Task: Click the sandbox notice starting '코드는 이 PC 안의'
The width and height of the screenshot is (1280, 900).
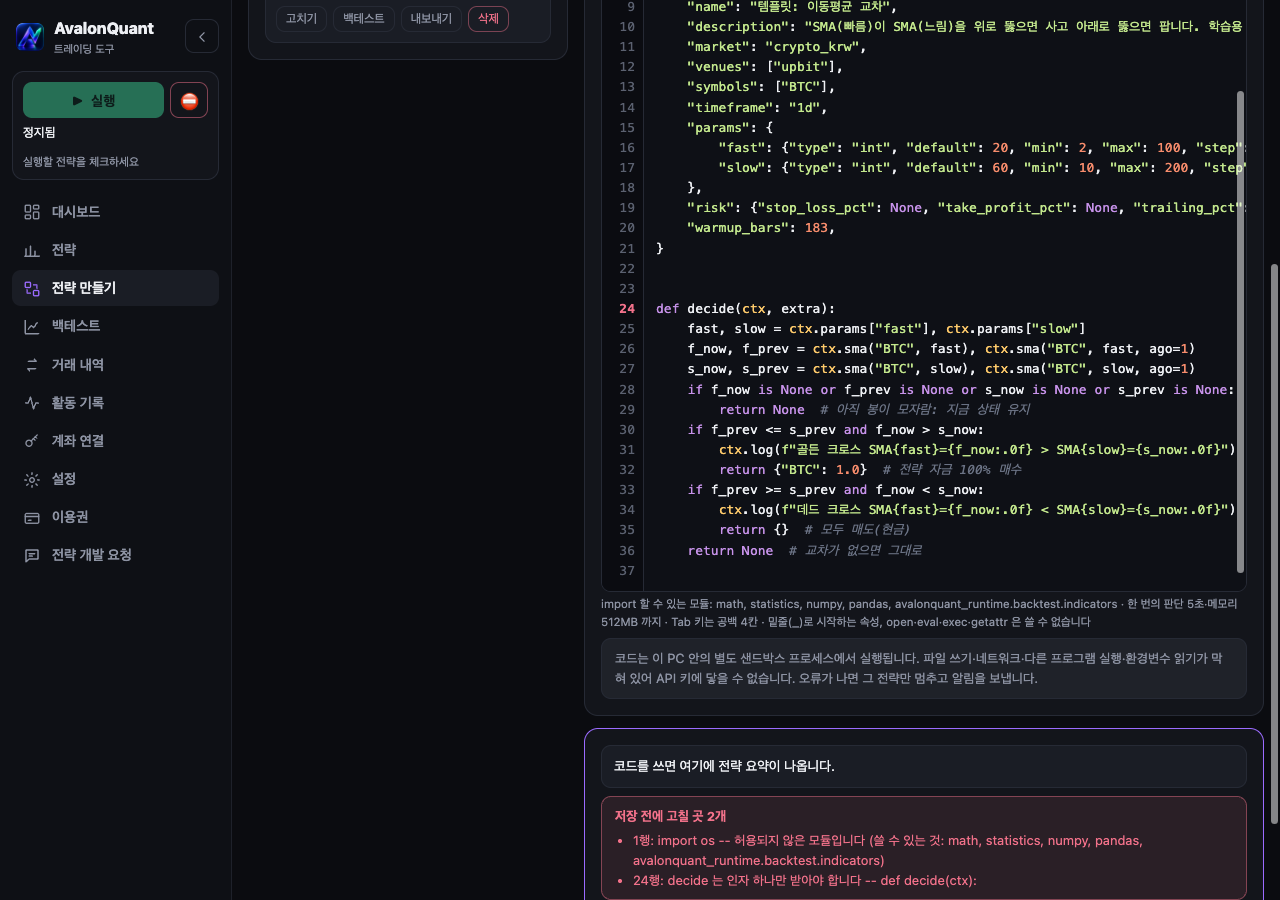Action: (x=924, y=668)
